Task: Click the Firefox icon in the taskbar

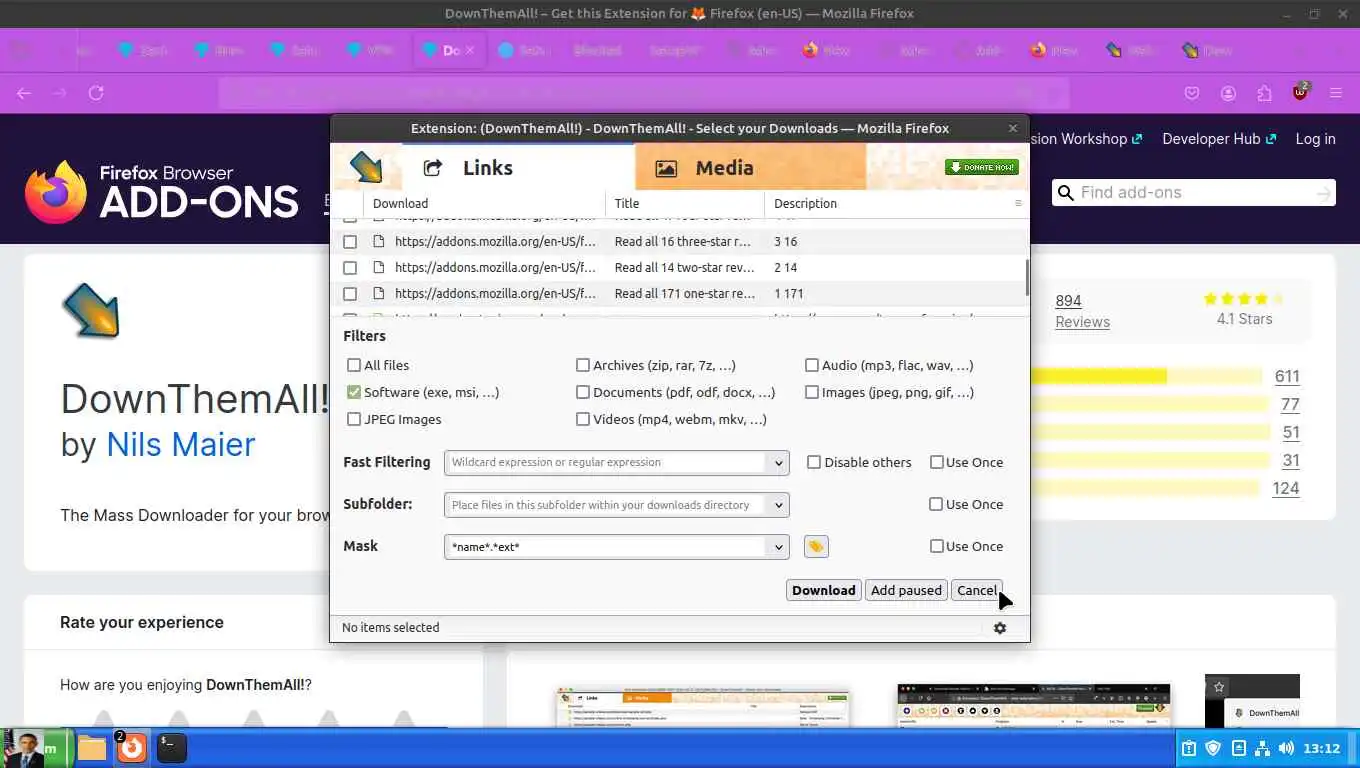Action: [x=131, y=747]
